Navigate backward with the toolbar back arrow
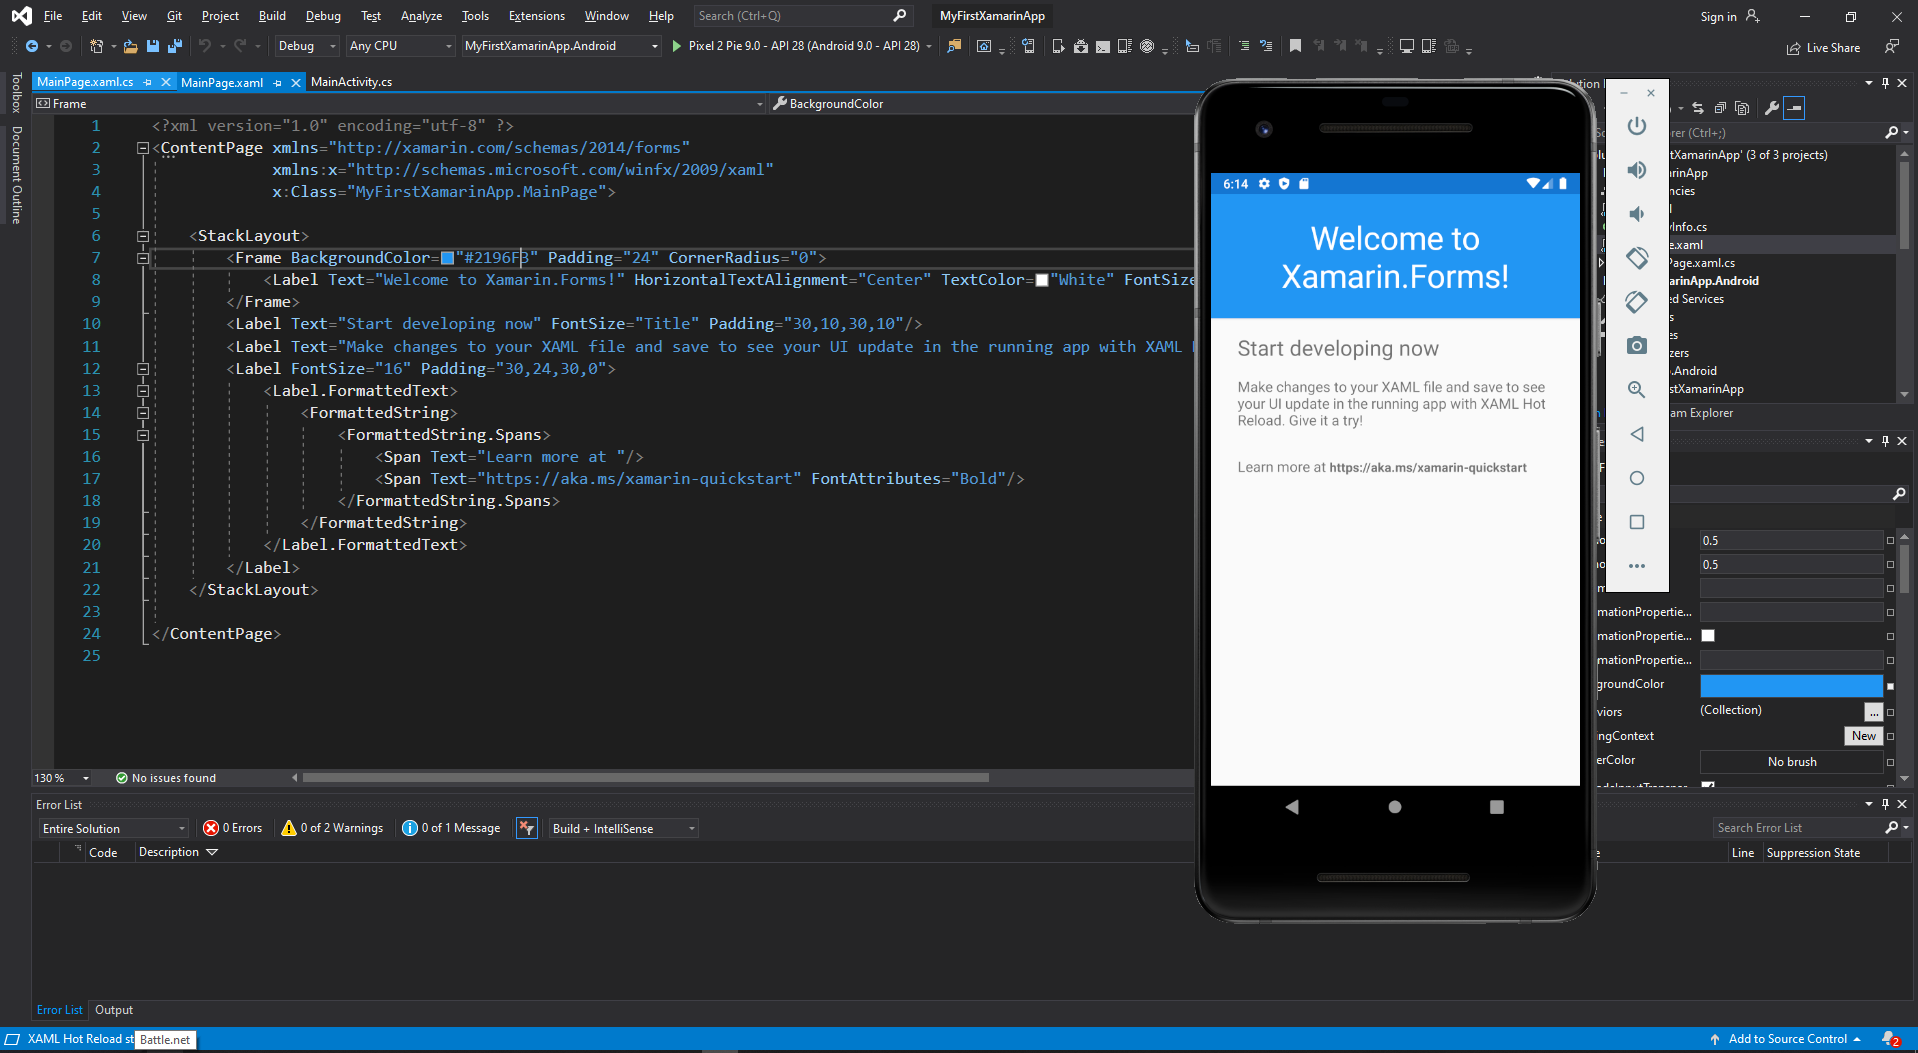 pyautogui.click(x=32, y=46)
